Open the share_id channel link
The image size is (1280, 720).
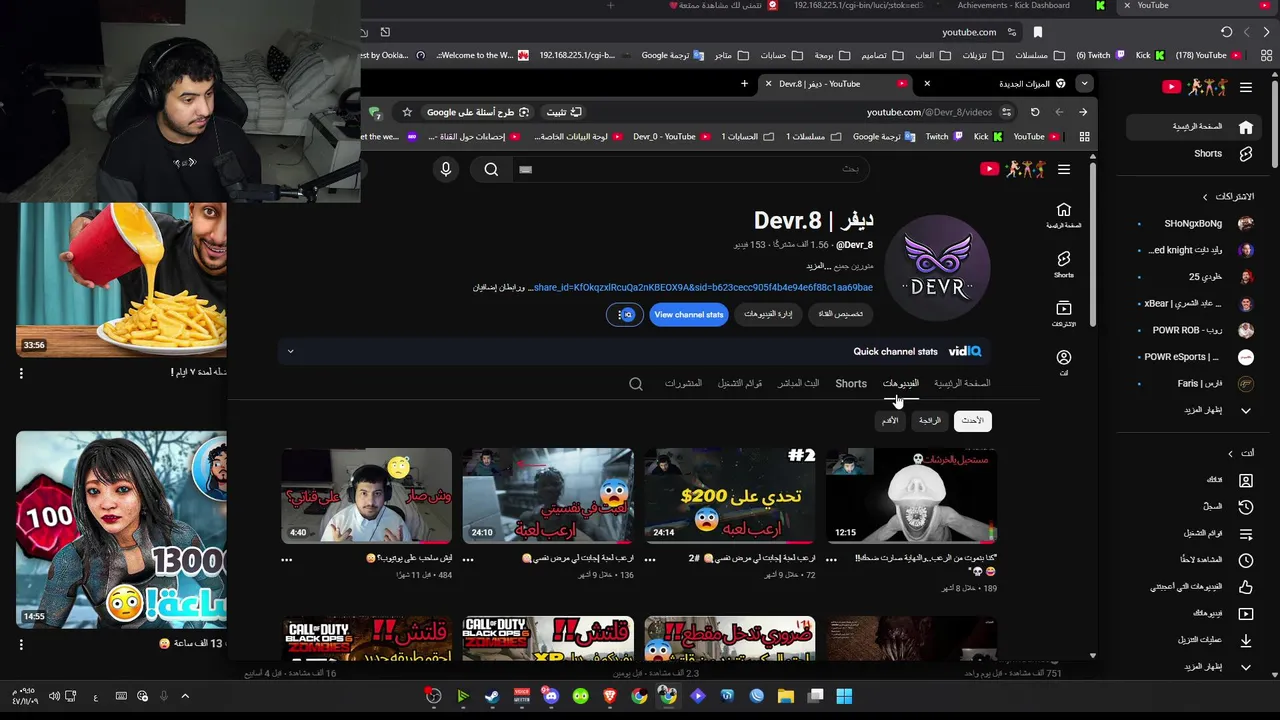coord(702,288)
